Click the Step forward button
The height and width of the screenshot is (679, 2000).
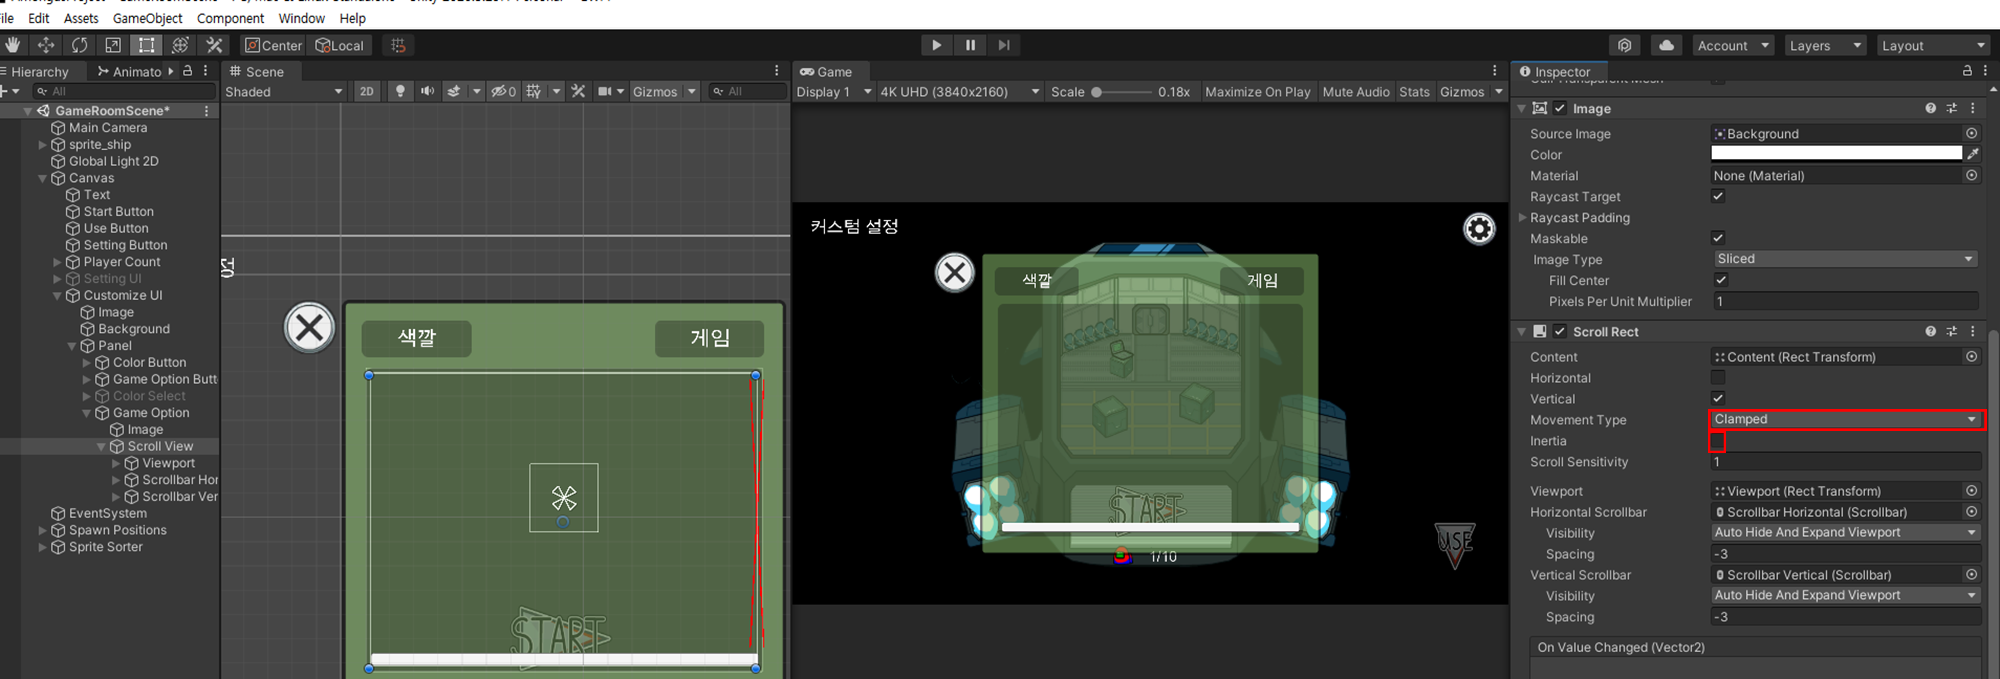tap(1004, 45)
